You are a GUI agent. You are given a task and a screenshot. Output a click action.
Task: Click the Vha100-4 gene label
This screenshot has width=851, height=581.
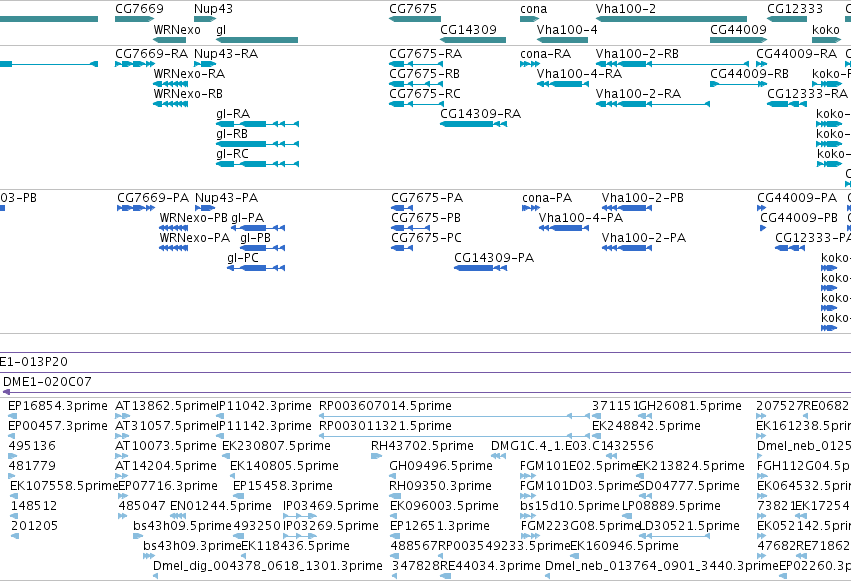567,29
